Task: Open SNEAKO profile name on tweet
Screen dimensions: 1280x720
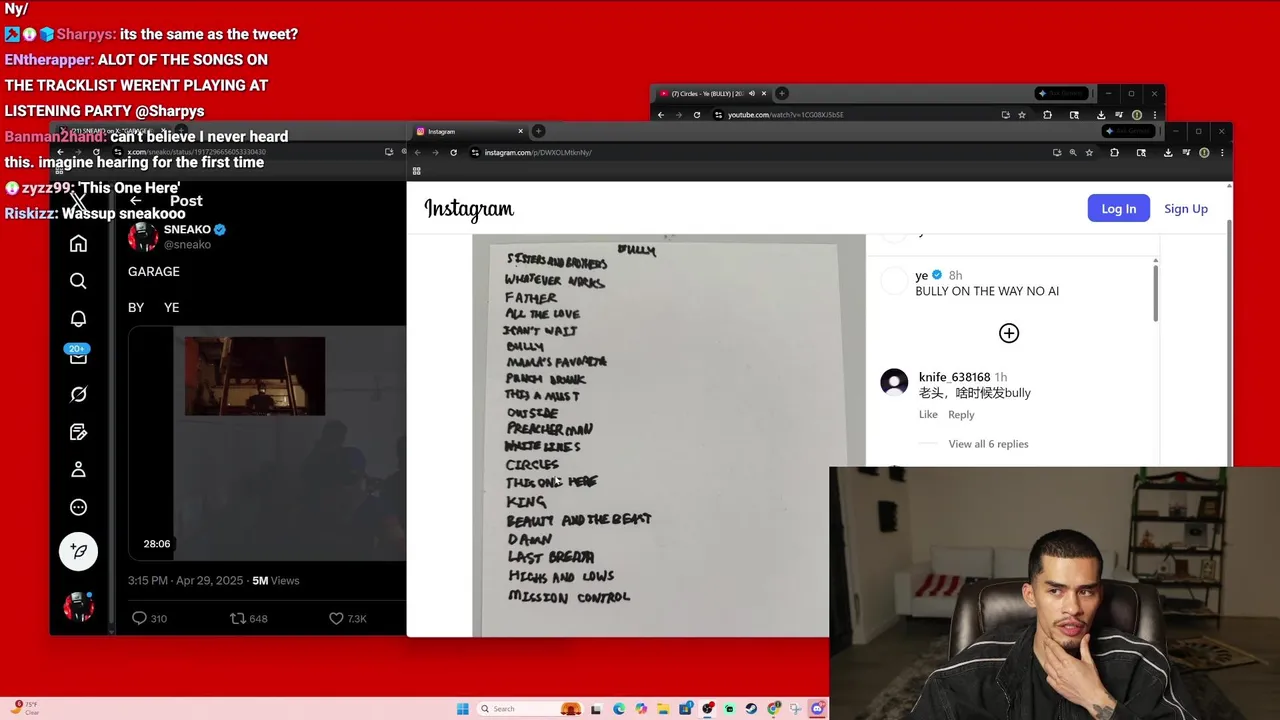Action: (x=187, y=229)
